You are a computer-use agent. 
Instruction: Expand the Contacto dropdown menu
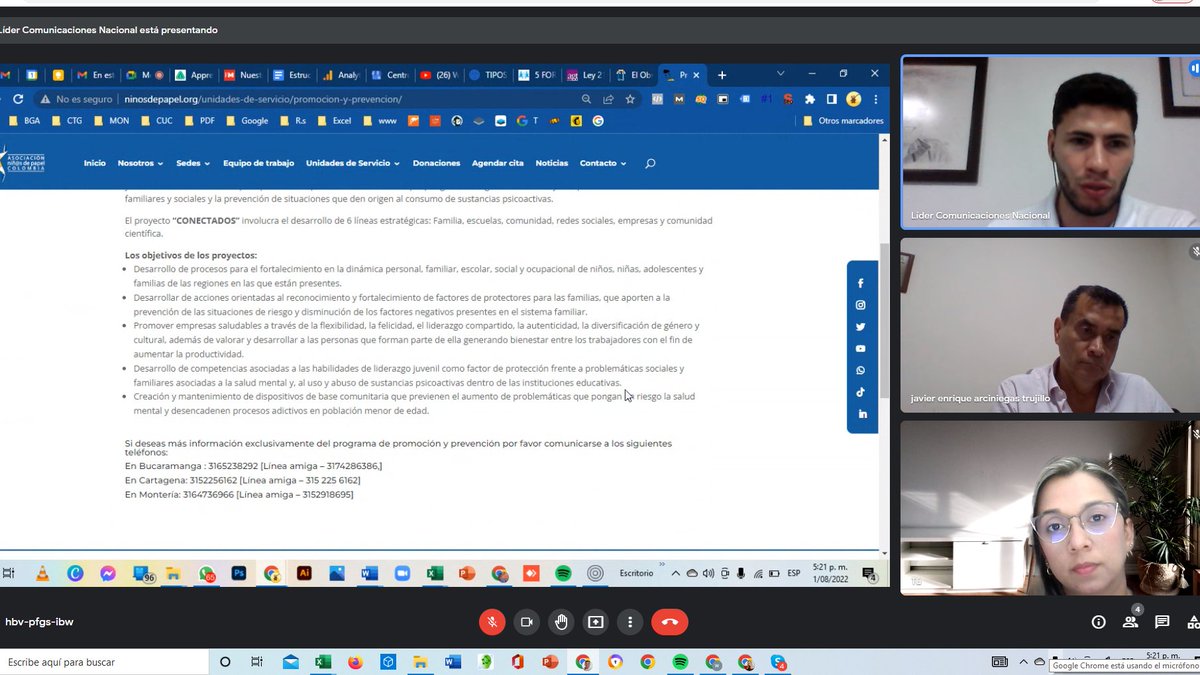tap(603, 163)
